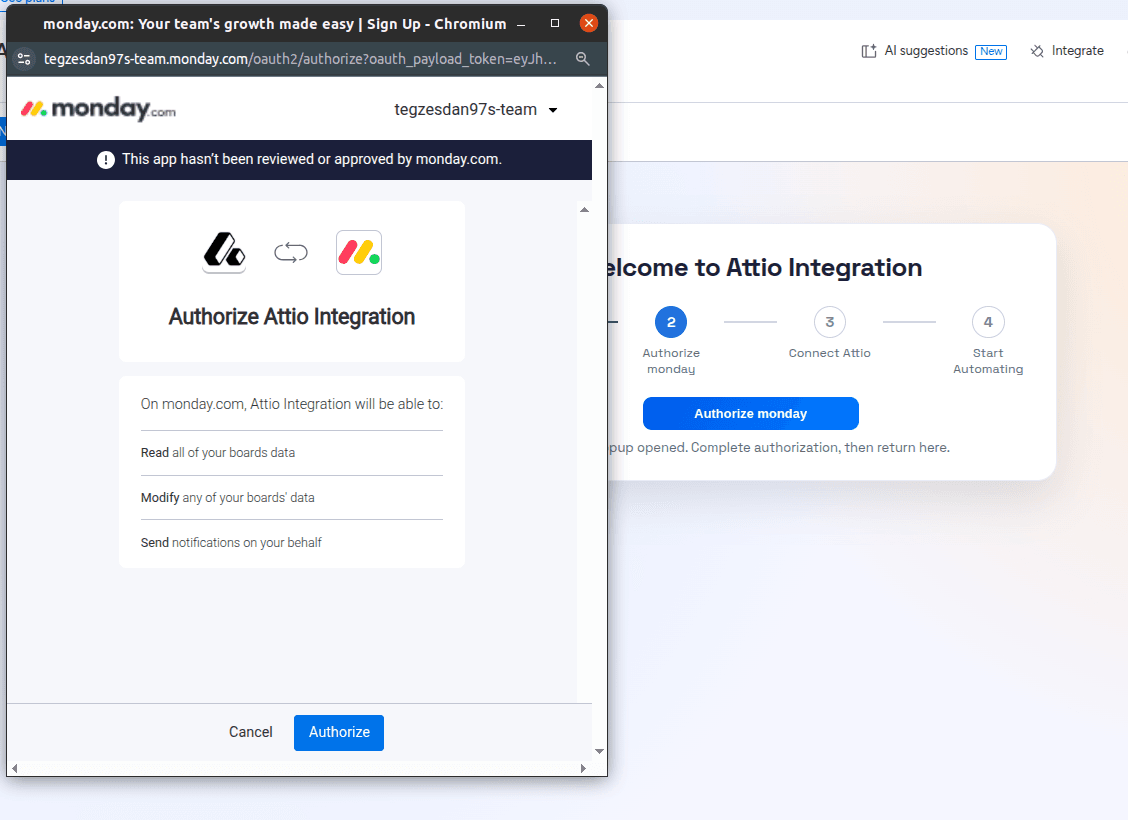
Task: Click step 4 Start Automating circle
Action: pyautogui.click(x=988, y=322)
